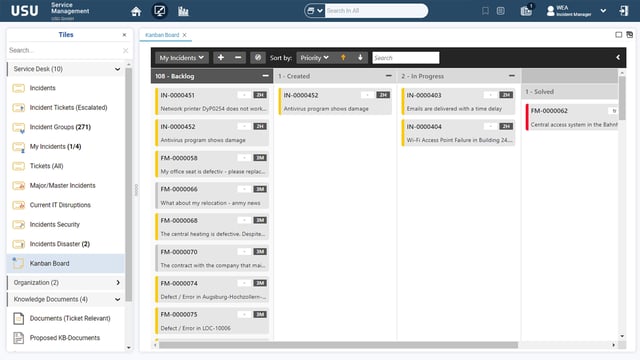Open the search scope dropdown in header
This screenshot has width=640, height=360.
(314, 11)
